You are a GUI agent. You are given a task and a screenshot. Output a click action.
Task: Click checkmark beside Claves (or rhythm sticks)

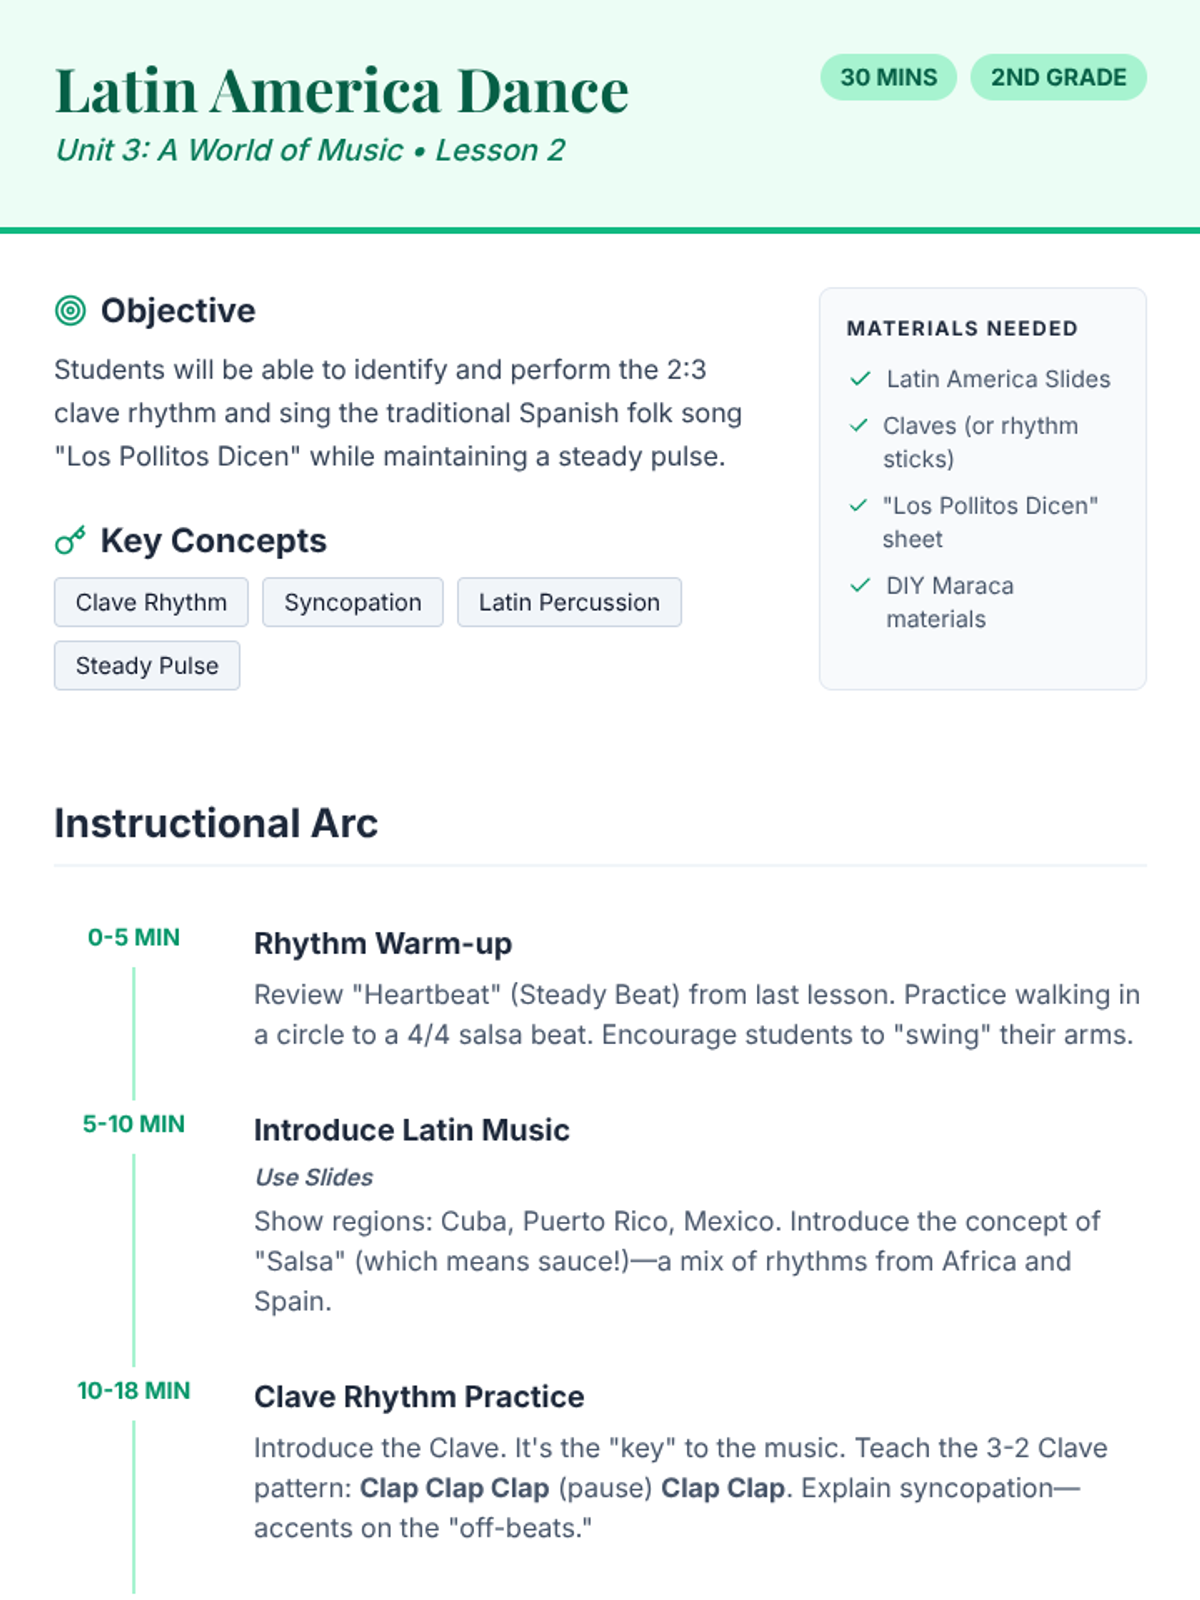point(858,425)
